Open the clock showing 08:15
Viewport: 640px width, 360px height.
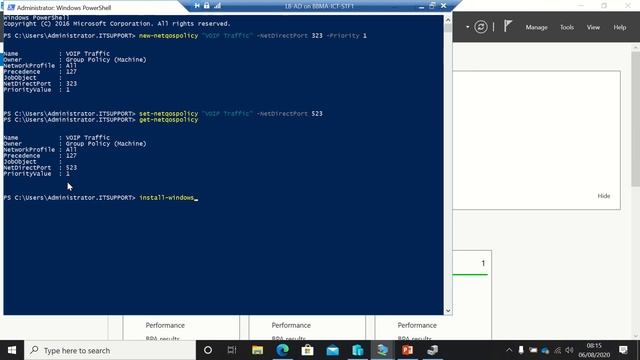594,350
